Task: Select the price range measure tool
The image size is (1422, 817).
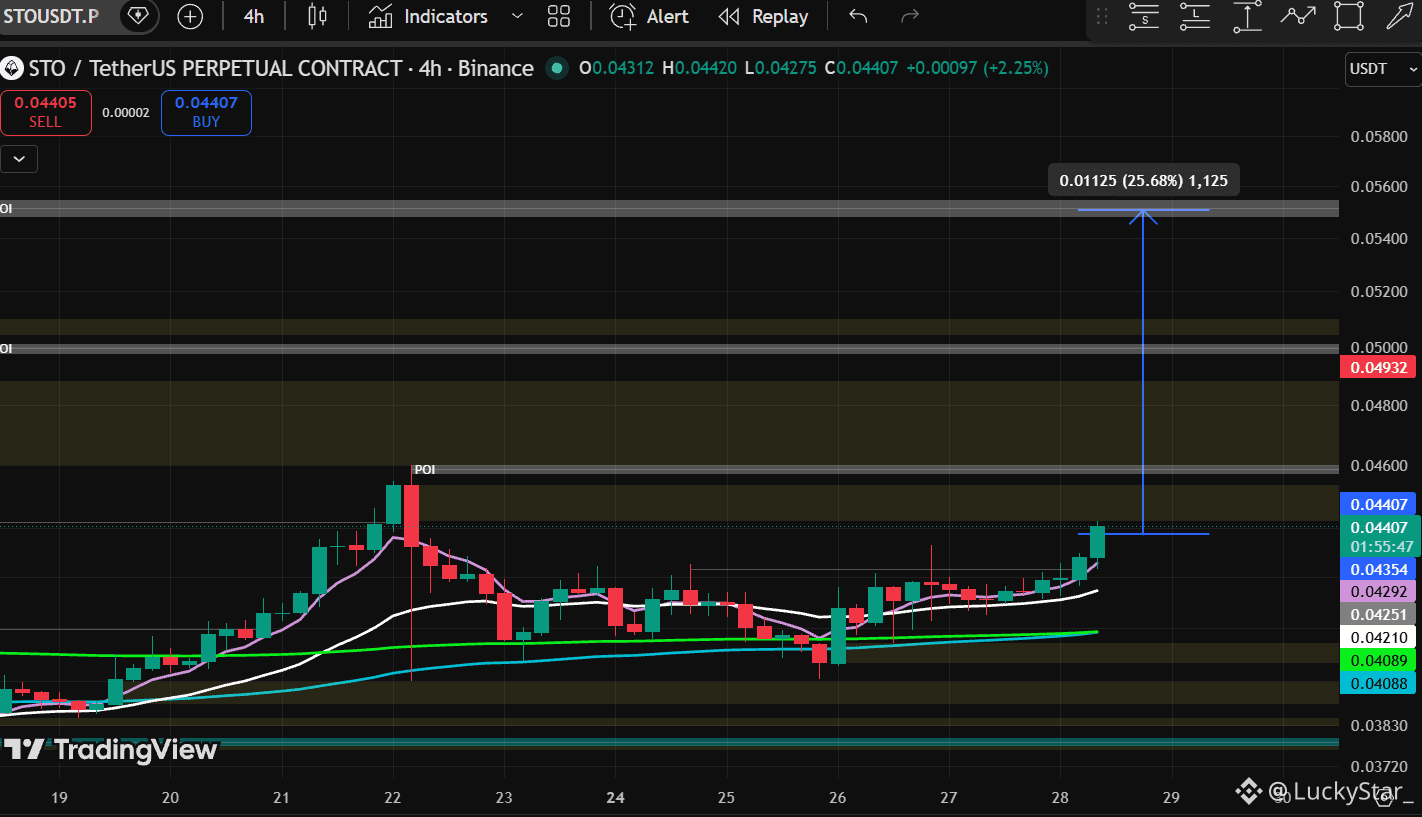Action: click(x=1247, y=16)
